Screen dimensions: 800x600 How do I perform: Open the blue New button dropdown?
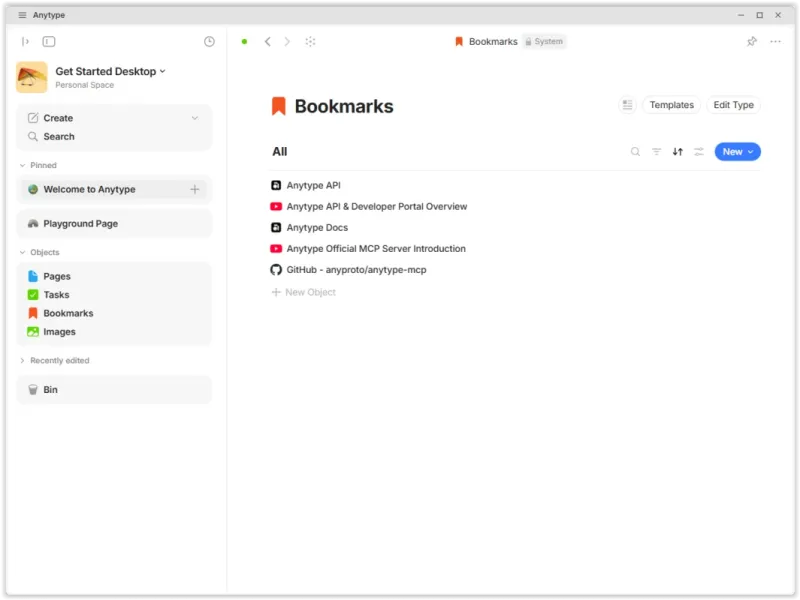751,152
